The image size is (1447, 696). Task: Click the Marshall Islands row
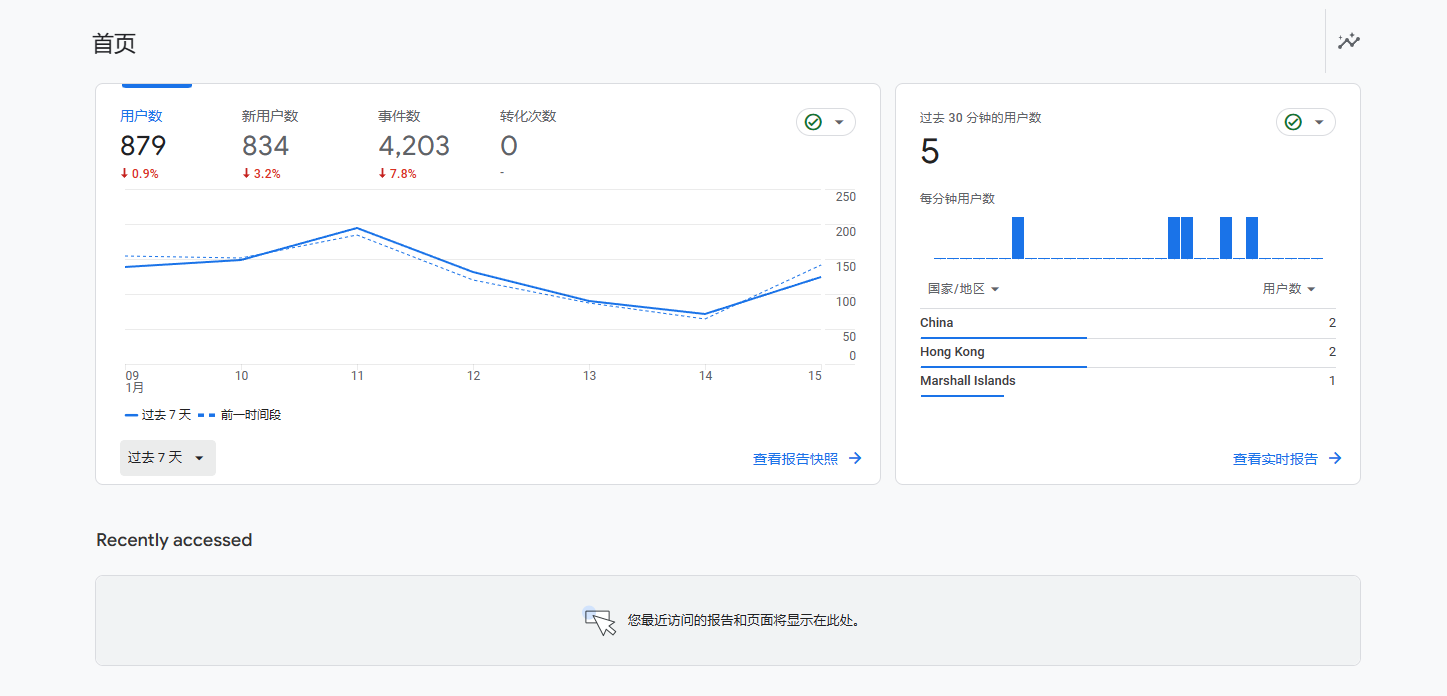pyautogui.click(x=1128, y=382)
